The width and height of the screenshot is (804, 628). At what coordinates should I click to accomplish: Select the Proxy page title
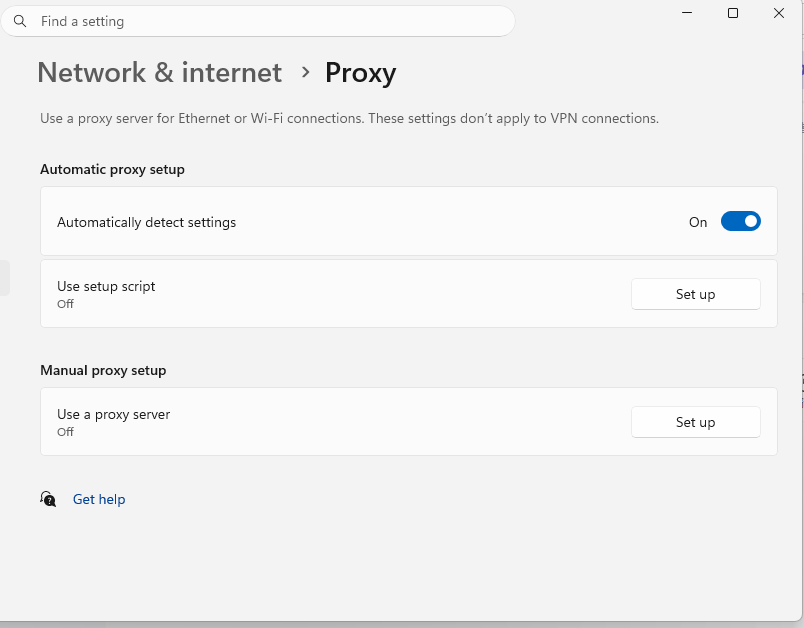[x=360, y=73]
